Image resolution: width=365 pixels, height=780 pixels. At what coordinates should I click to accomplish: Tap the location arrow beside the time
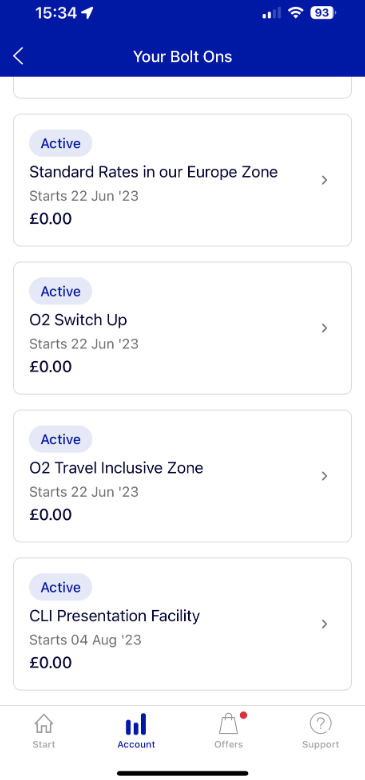(x=88, y=13)
